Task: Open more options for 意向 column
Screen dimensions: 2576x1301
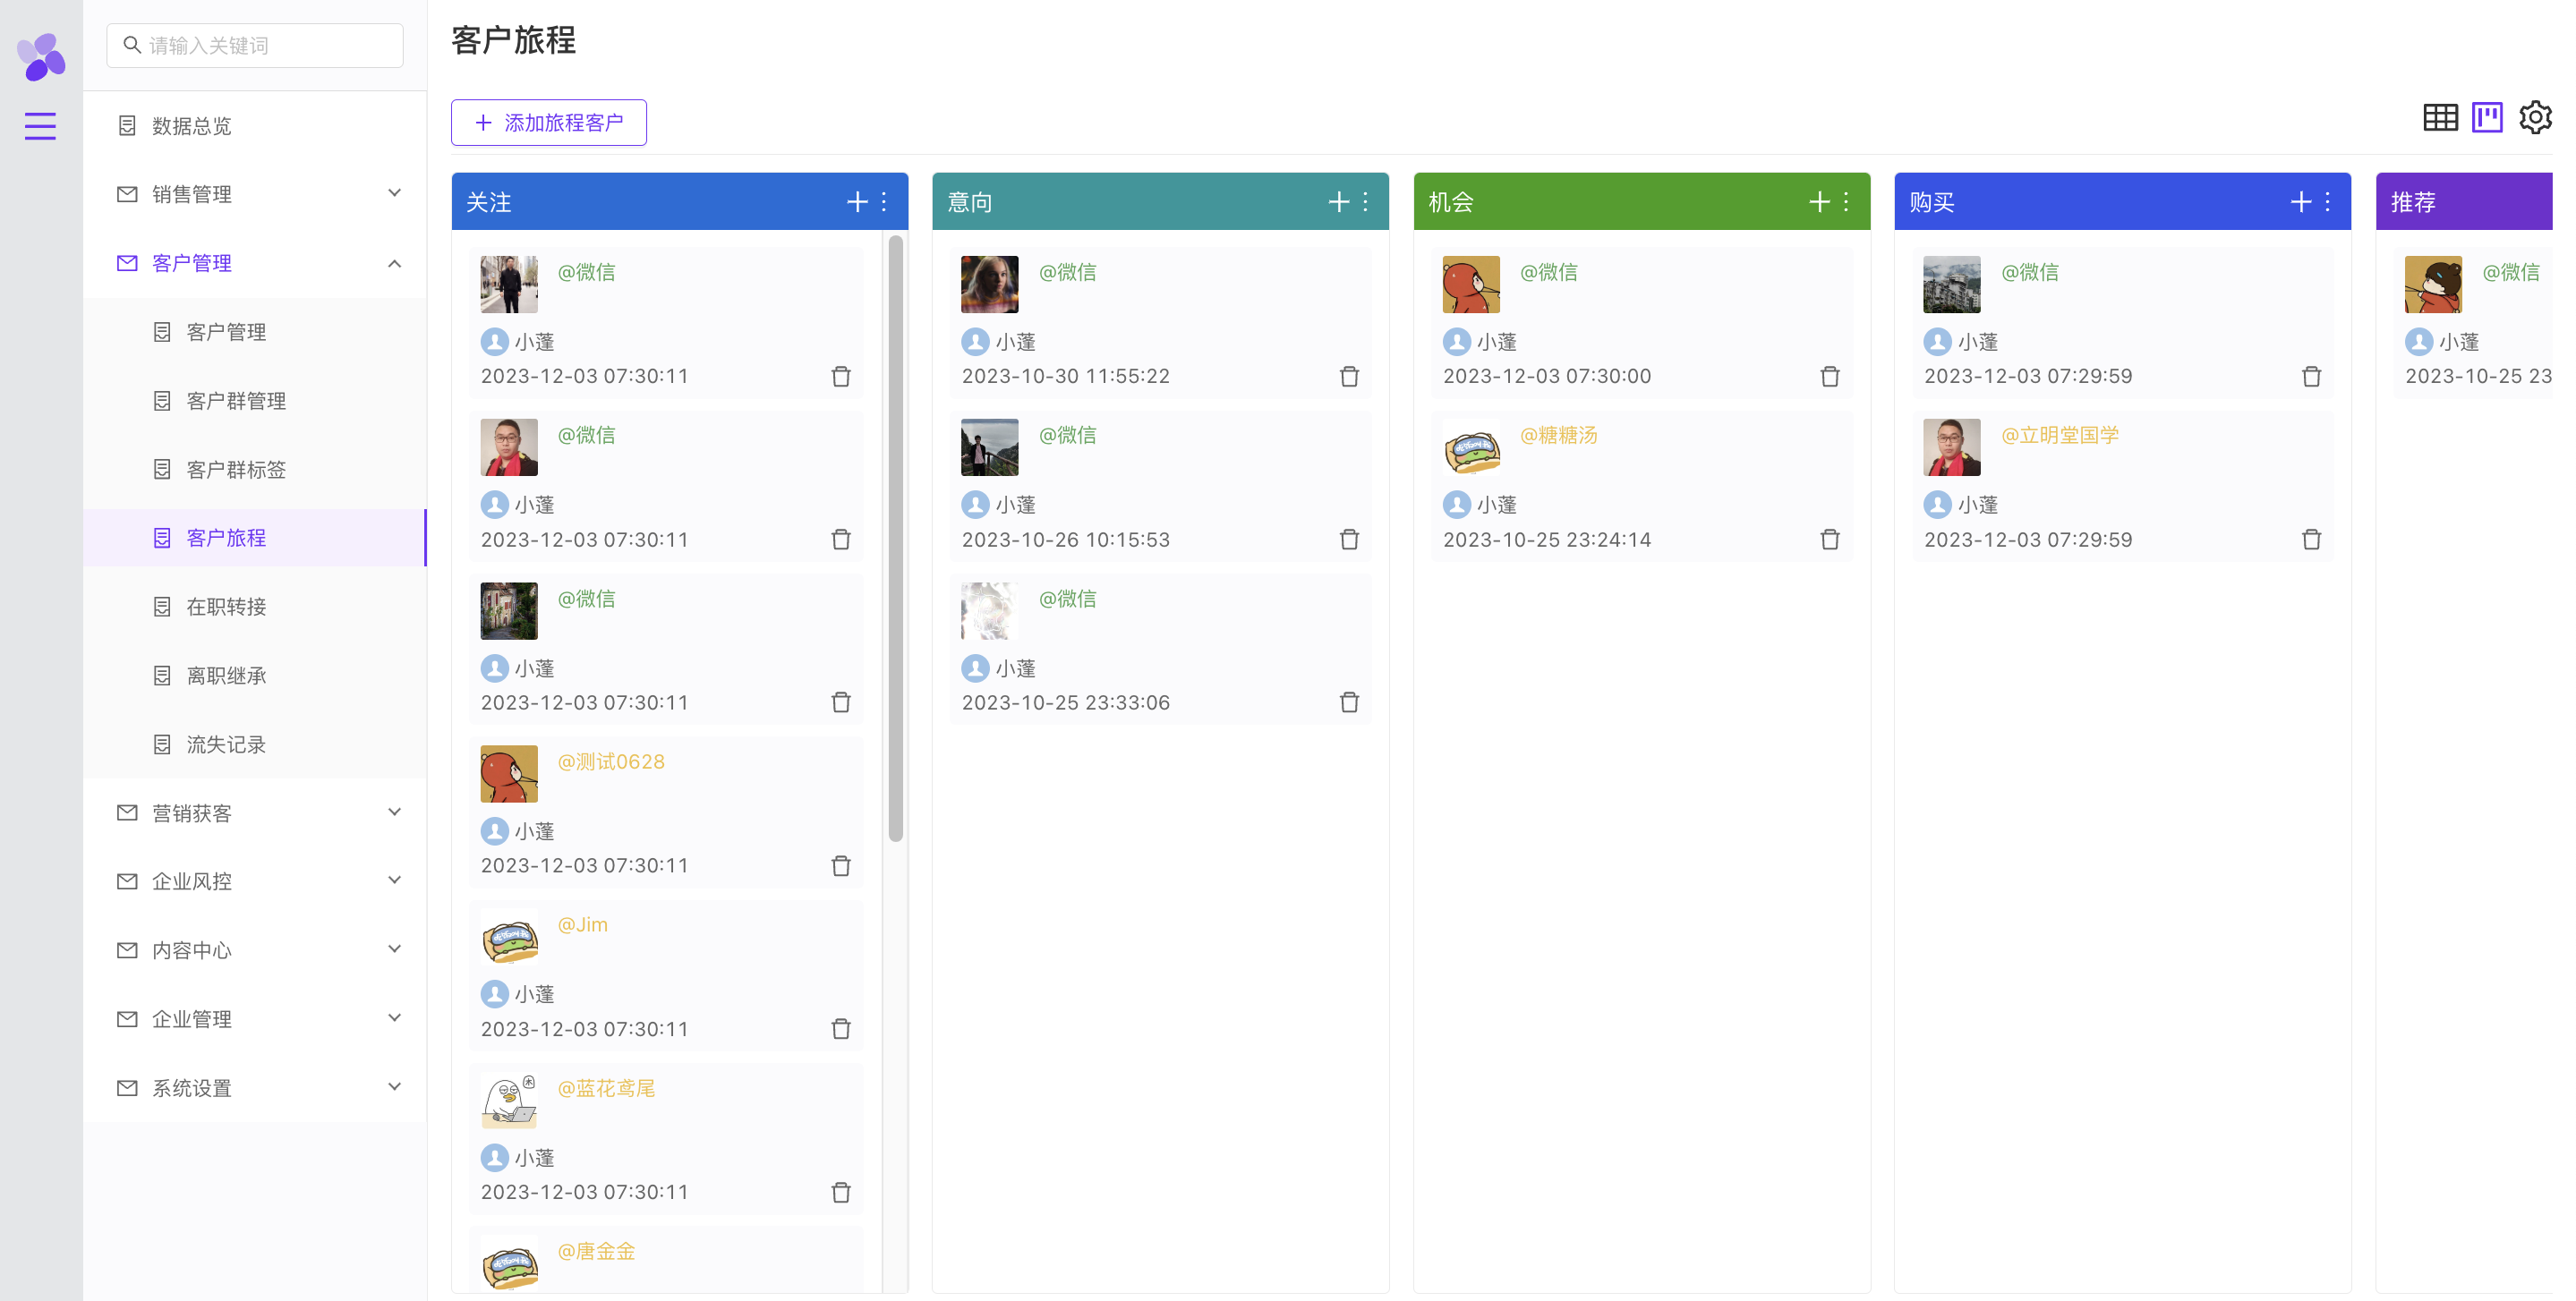Action: [x=1365, y=202]
